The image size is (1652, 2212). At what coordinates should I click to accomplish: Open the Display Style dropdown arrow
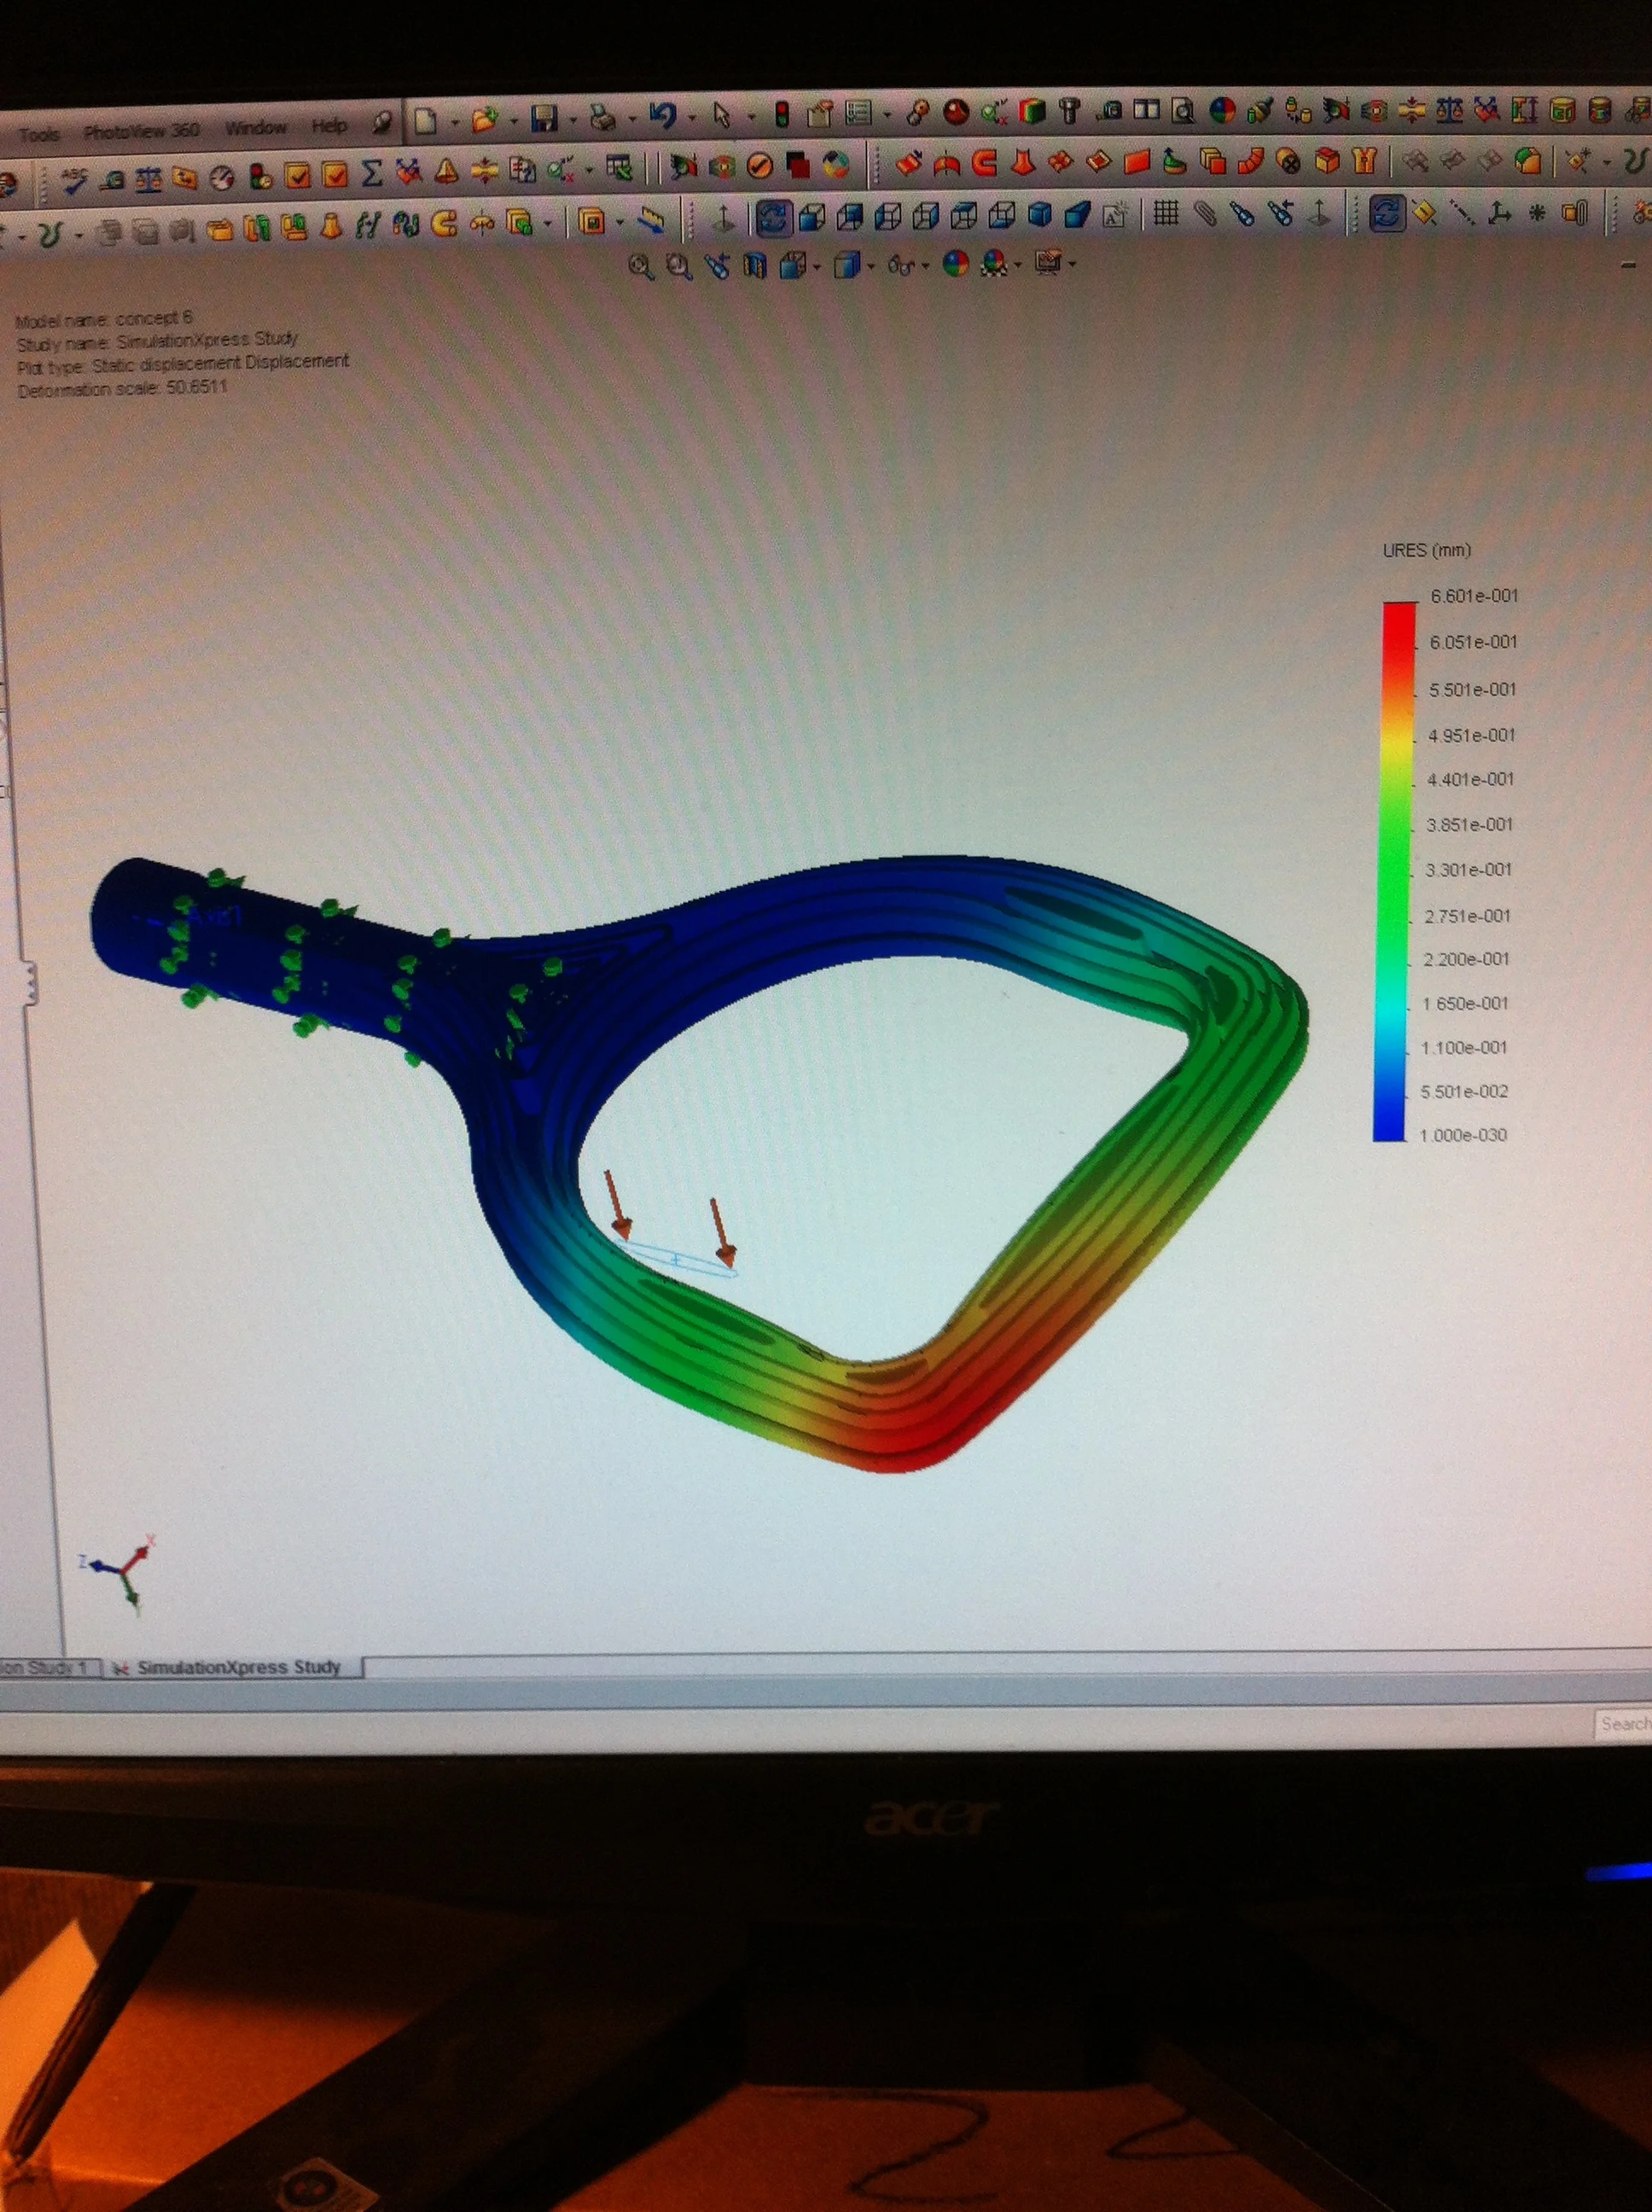[870, 266]
